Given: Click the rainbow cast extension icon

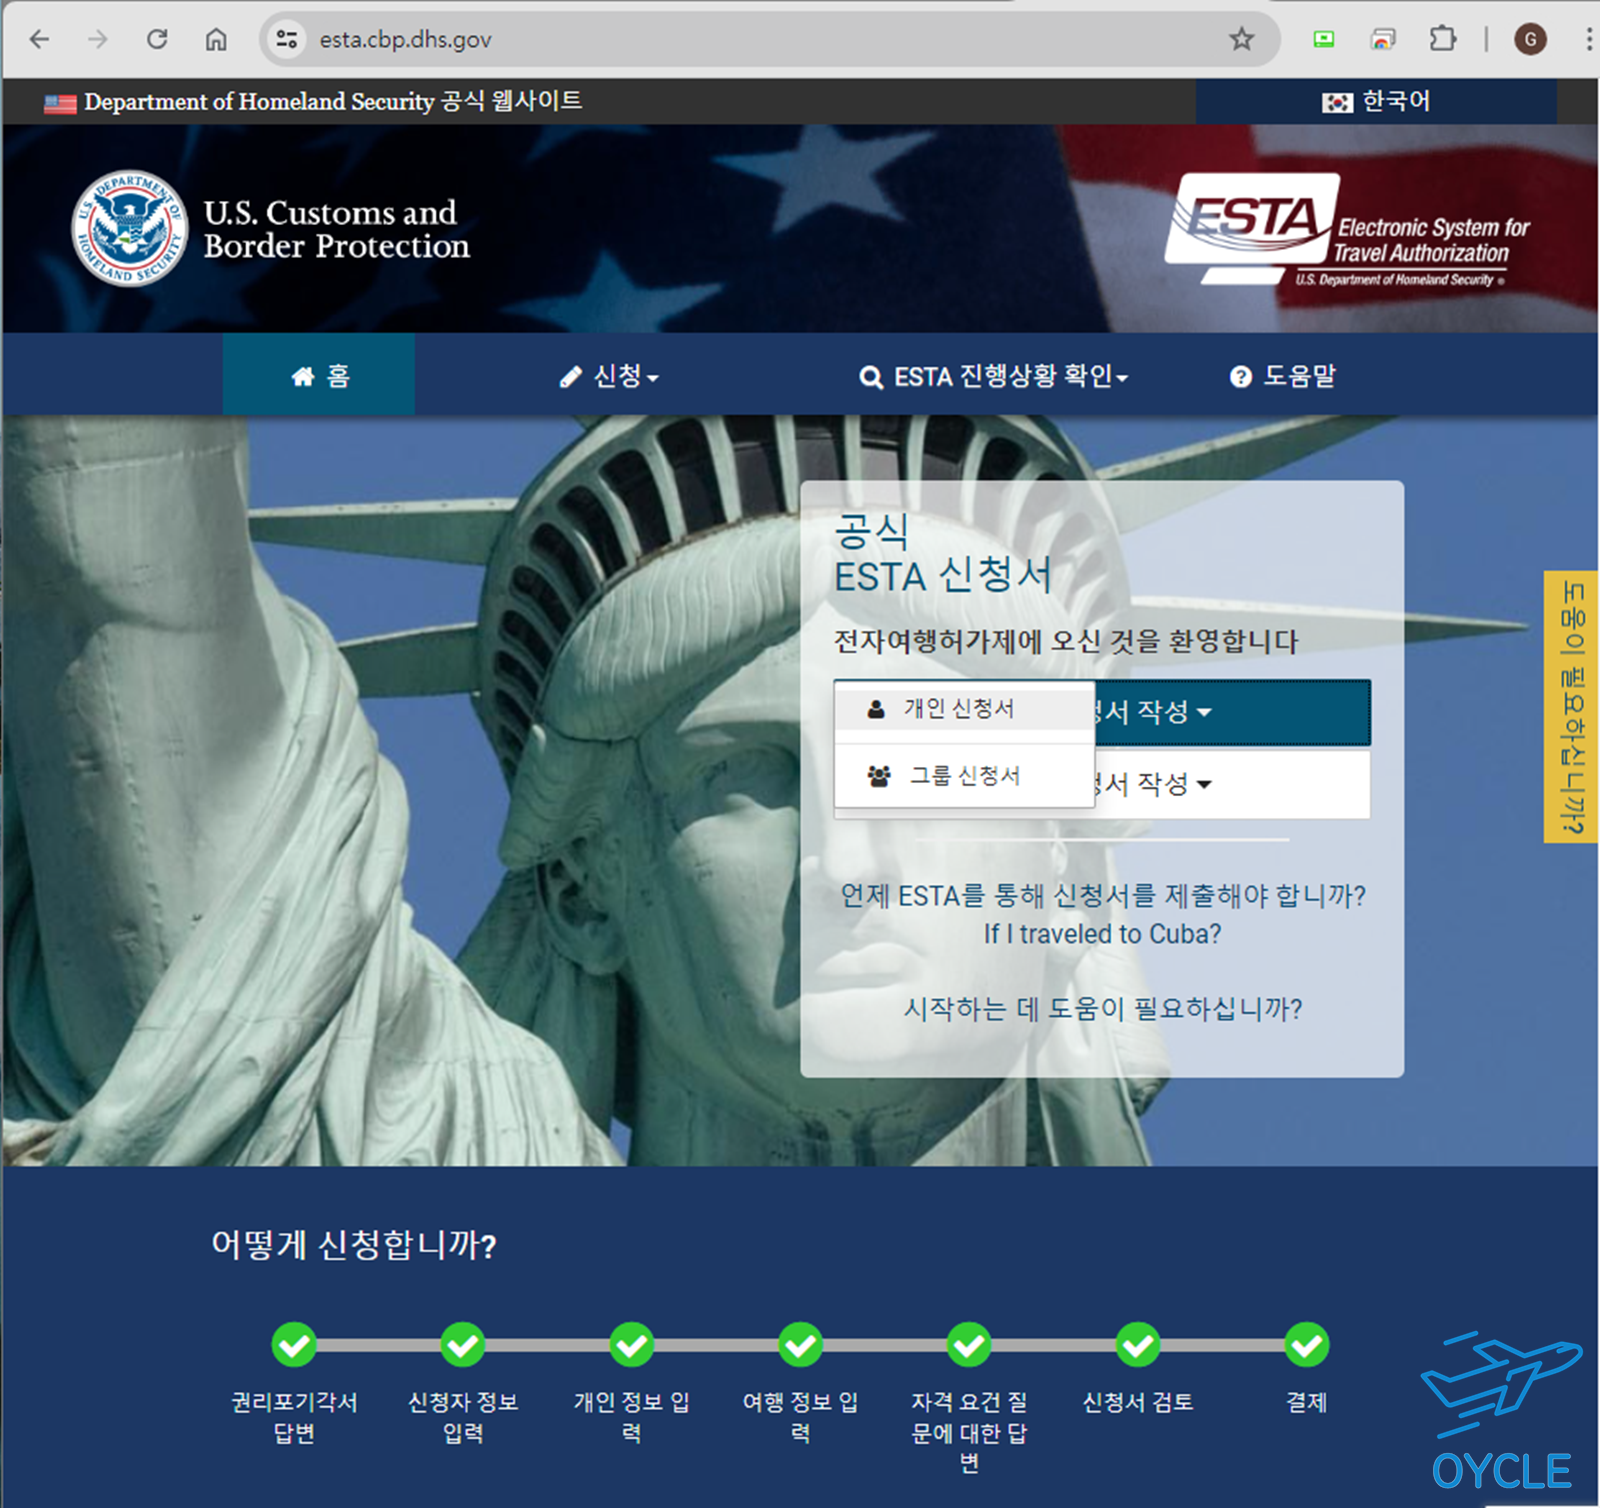Looking at the screenshot, I should [1383, 39].
